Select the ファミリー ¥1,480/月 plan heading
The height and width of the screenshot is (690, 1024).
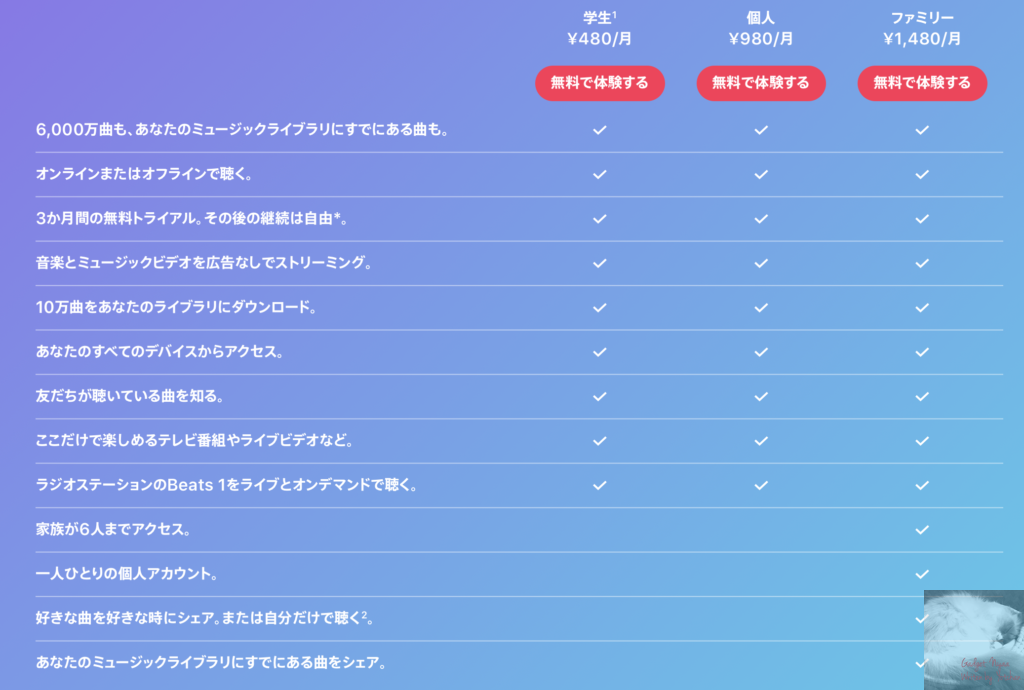922,29
